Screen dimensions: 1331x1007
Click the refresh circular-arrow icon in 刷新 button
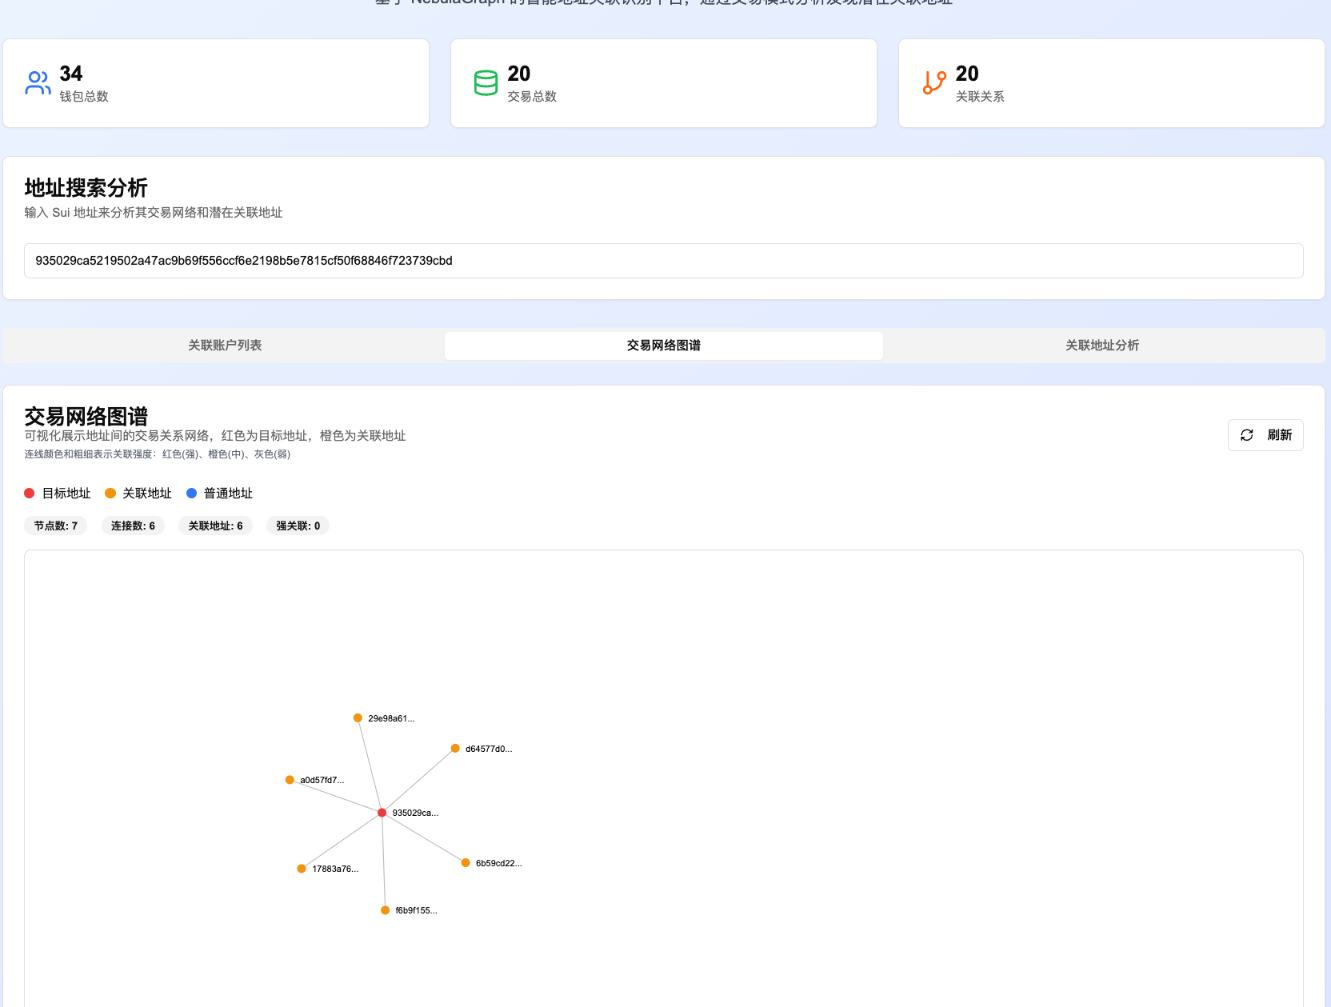click(1247, 435)
